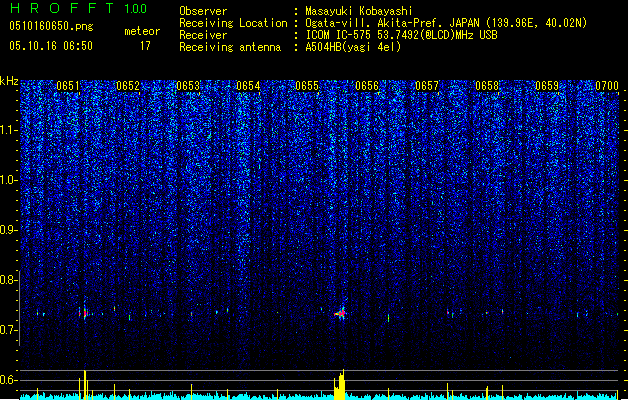Click the 1.1 kHz axis label
Screen dimensions: 629x400
point(9,130)
